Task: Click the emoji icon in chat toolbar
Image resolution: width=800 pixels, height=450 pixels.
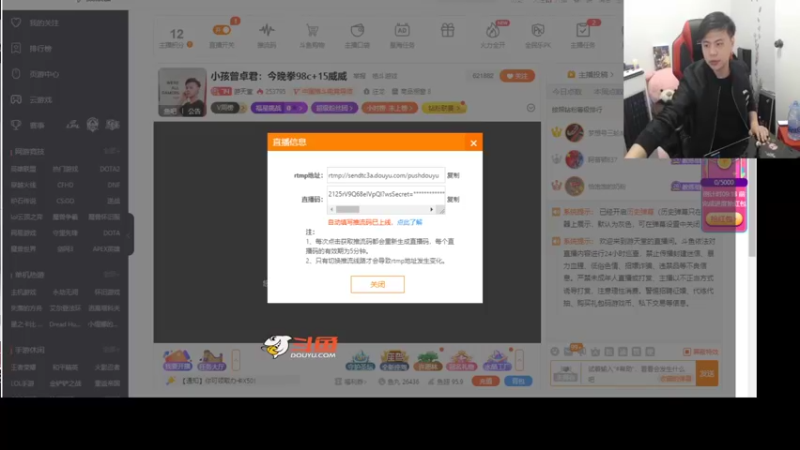Action: [x=555, y=352]
